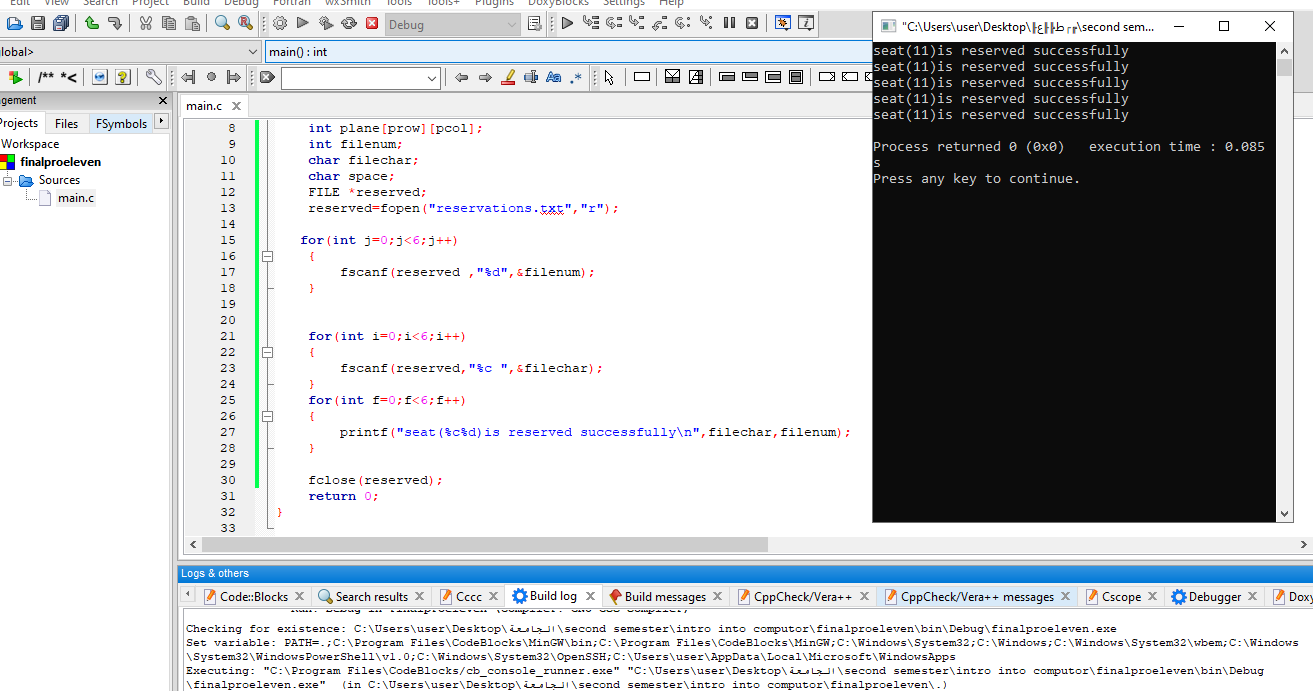This screenshot has width=1313, height=691.
Task: Toggle match case Aa icon
Action: pyautogui.click(x=554, y=77)
